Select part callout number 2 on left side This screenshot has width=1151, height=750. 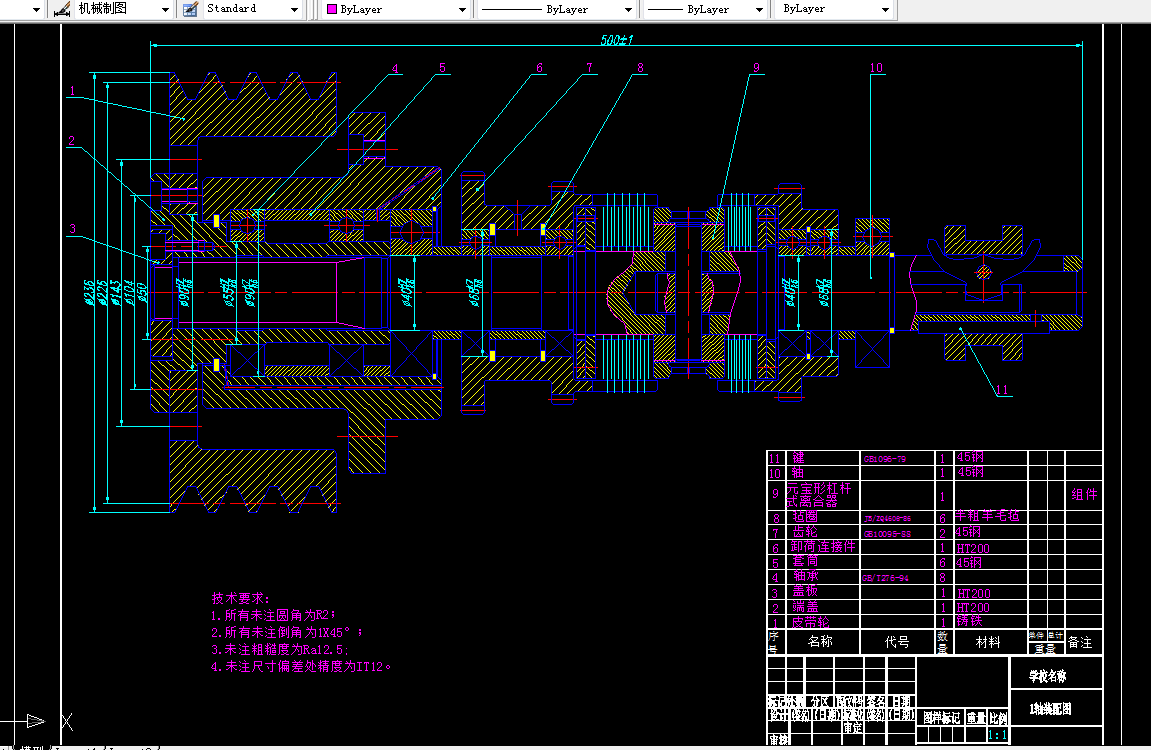(71, 141)
